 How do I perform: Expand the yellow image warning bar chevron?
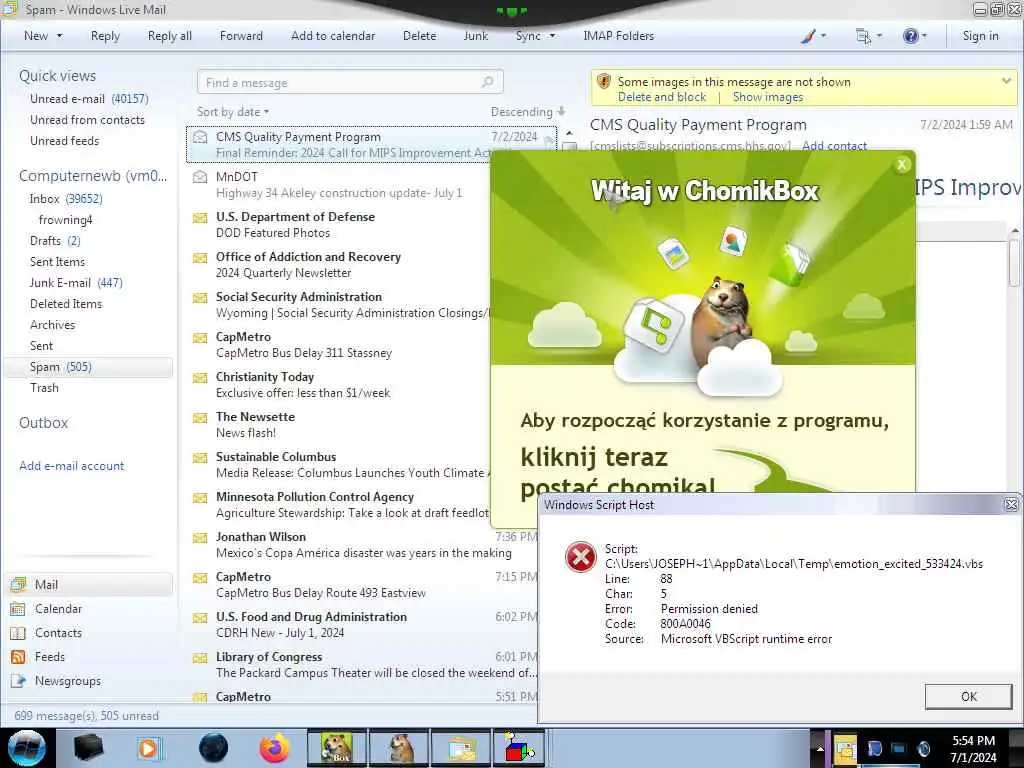1006,81
